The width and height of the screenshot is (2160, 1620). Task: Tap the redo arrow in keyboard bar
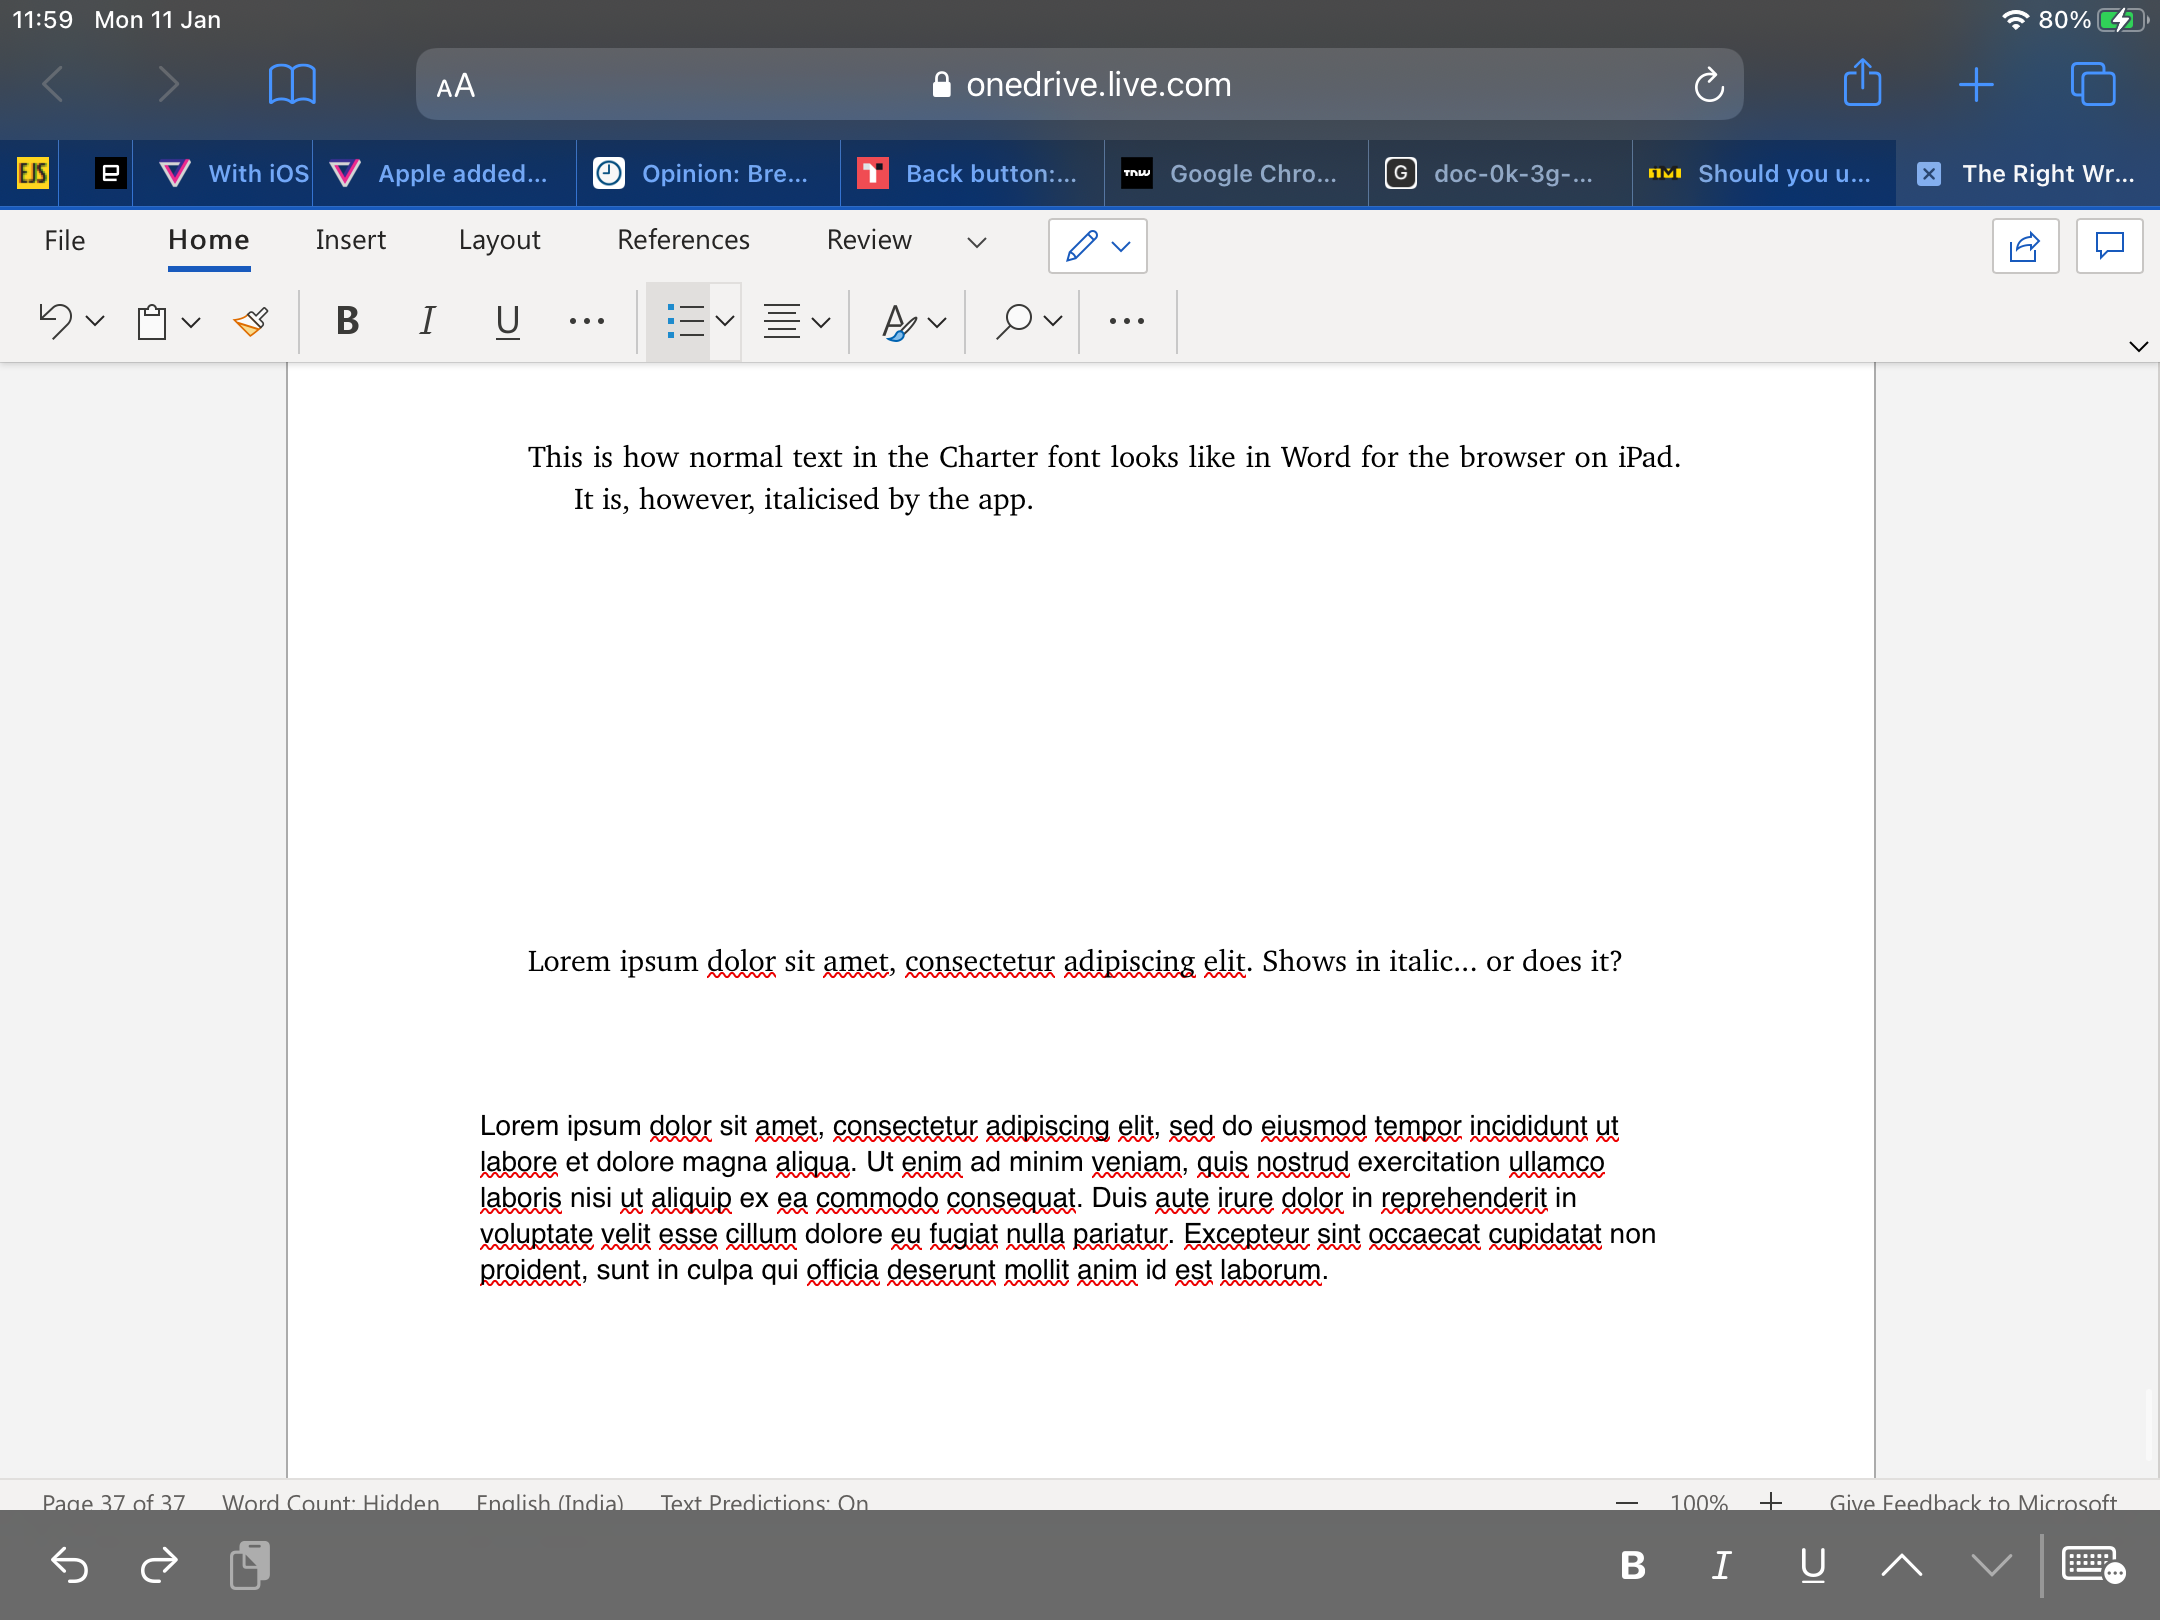pyautogui.click(x=159, y=1565)
